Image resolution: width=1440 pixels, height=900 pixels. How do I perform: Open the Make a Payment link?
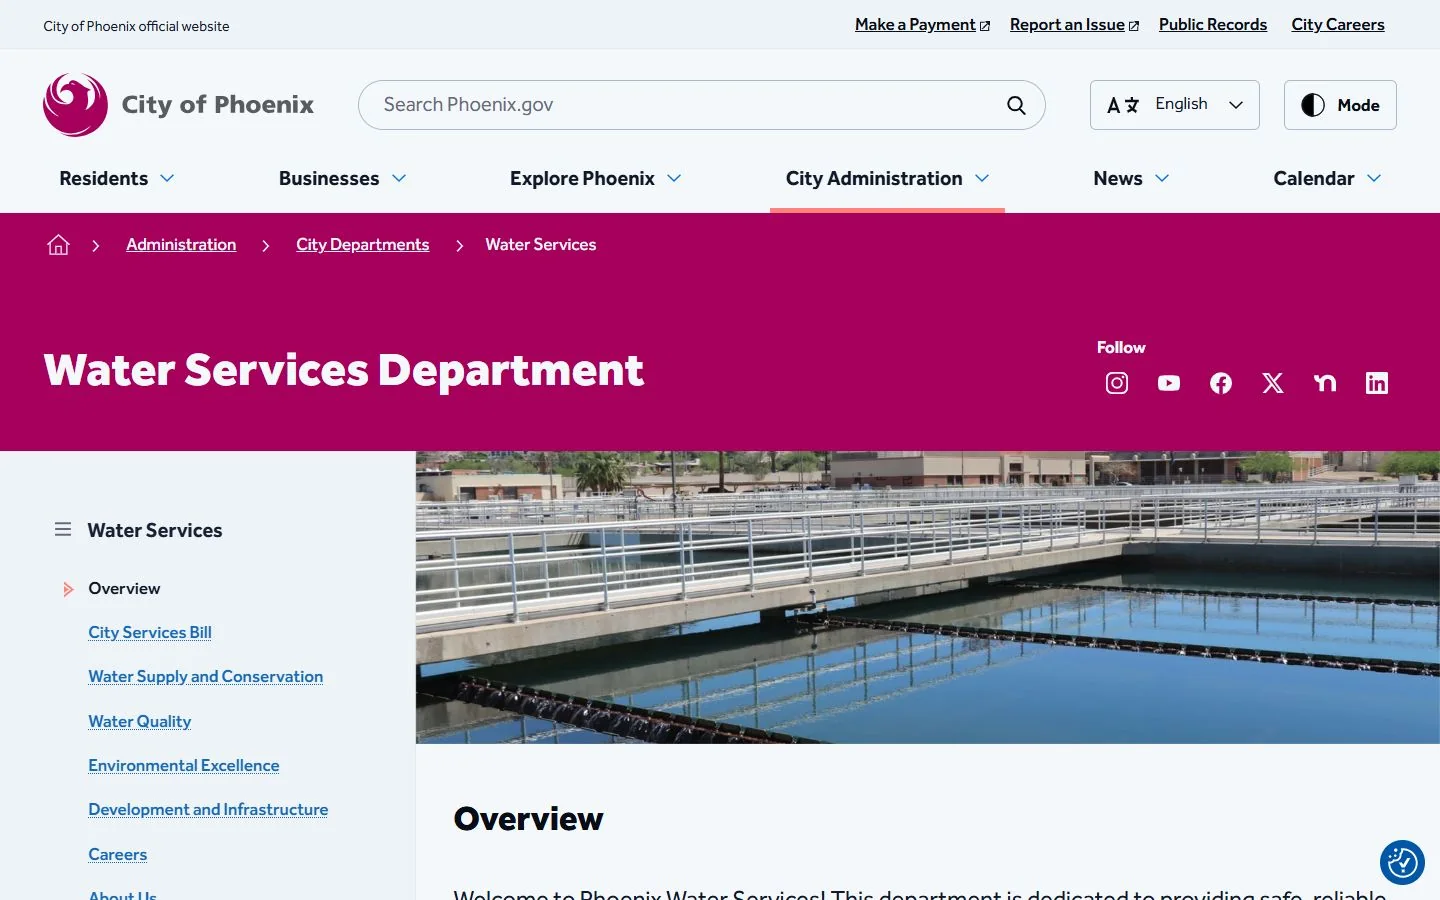pyautogui.click(x=922, y=25)
